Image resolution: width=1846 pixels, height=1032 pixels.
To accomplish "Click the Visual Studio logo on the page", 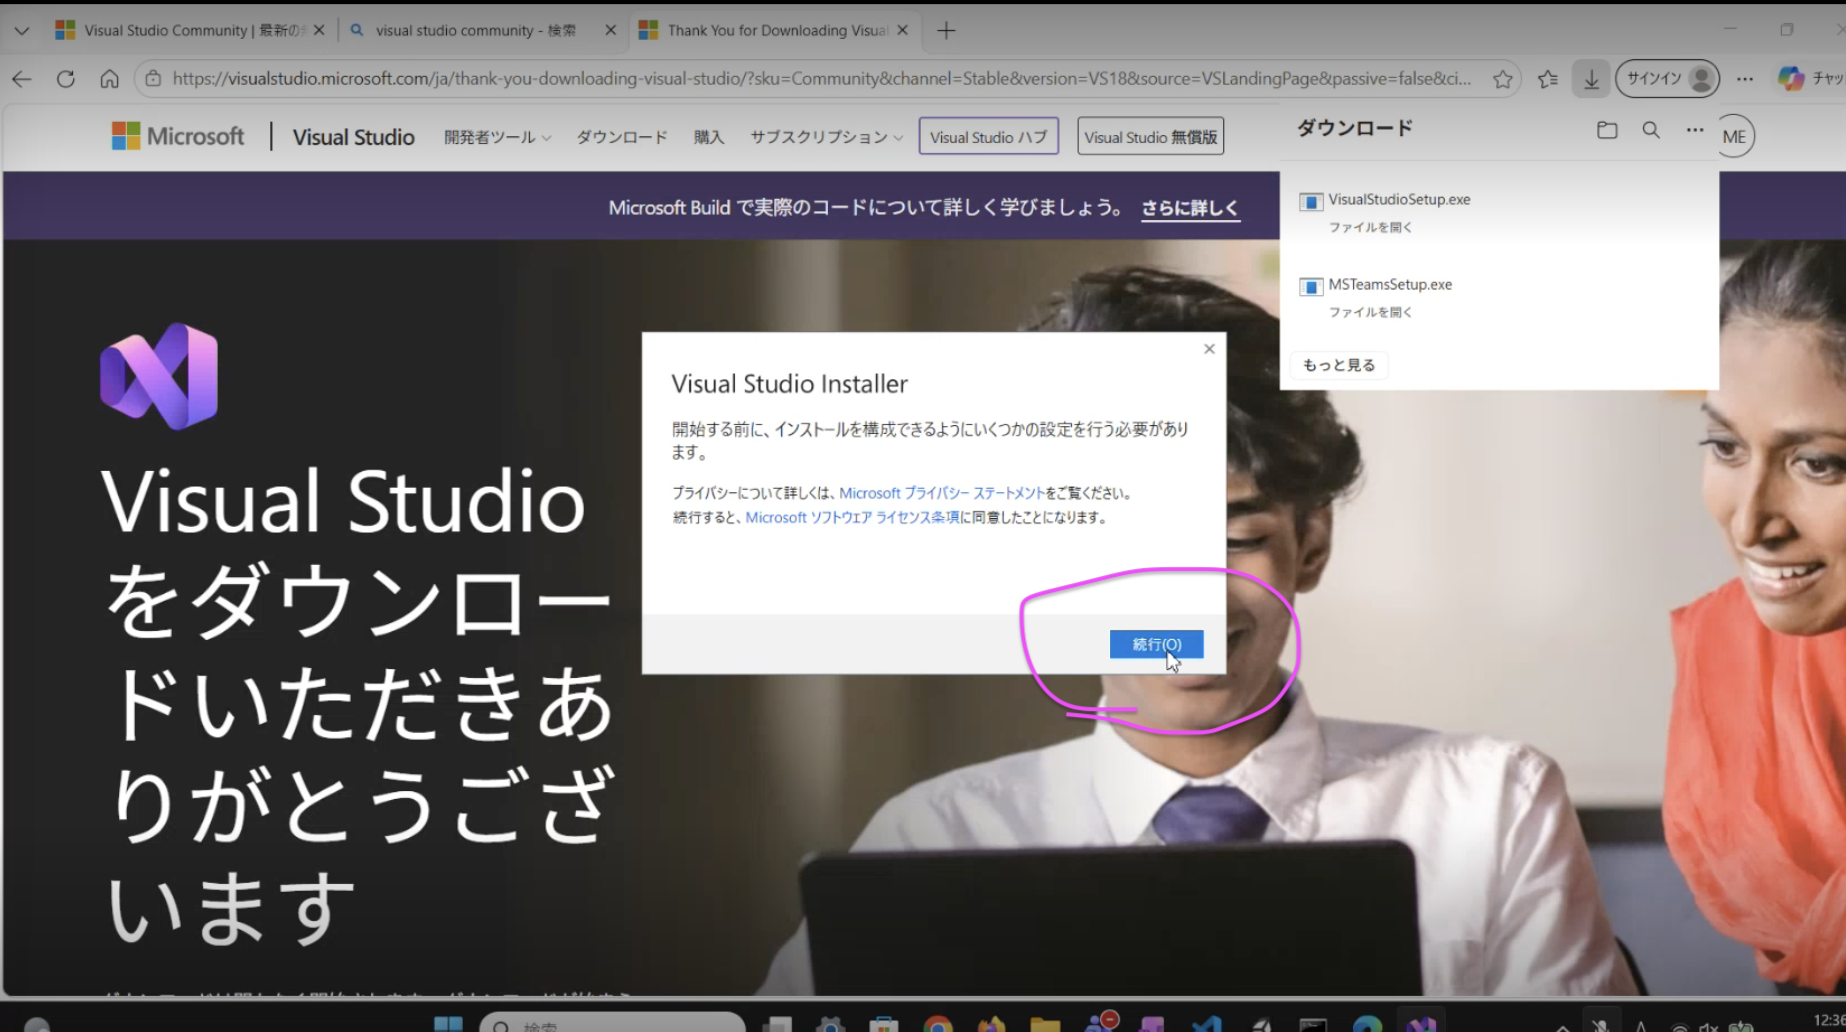I will point(159,376).
